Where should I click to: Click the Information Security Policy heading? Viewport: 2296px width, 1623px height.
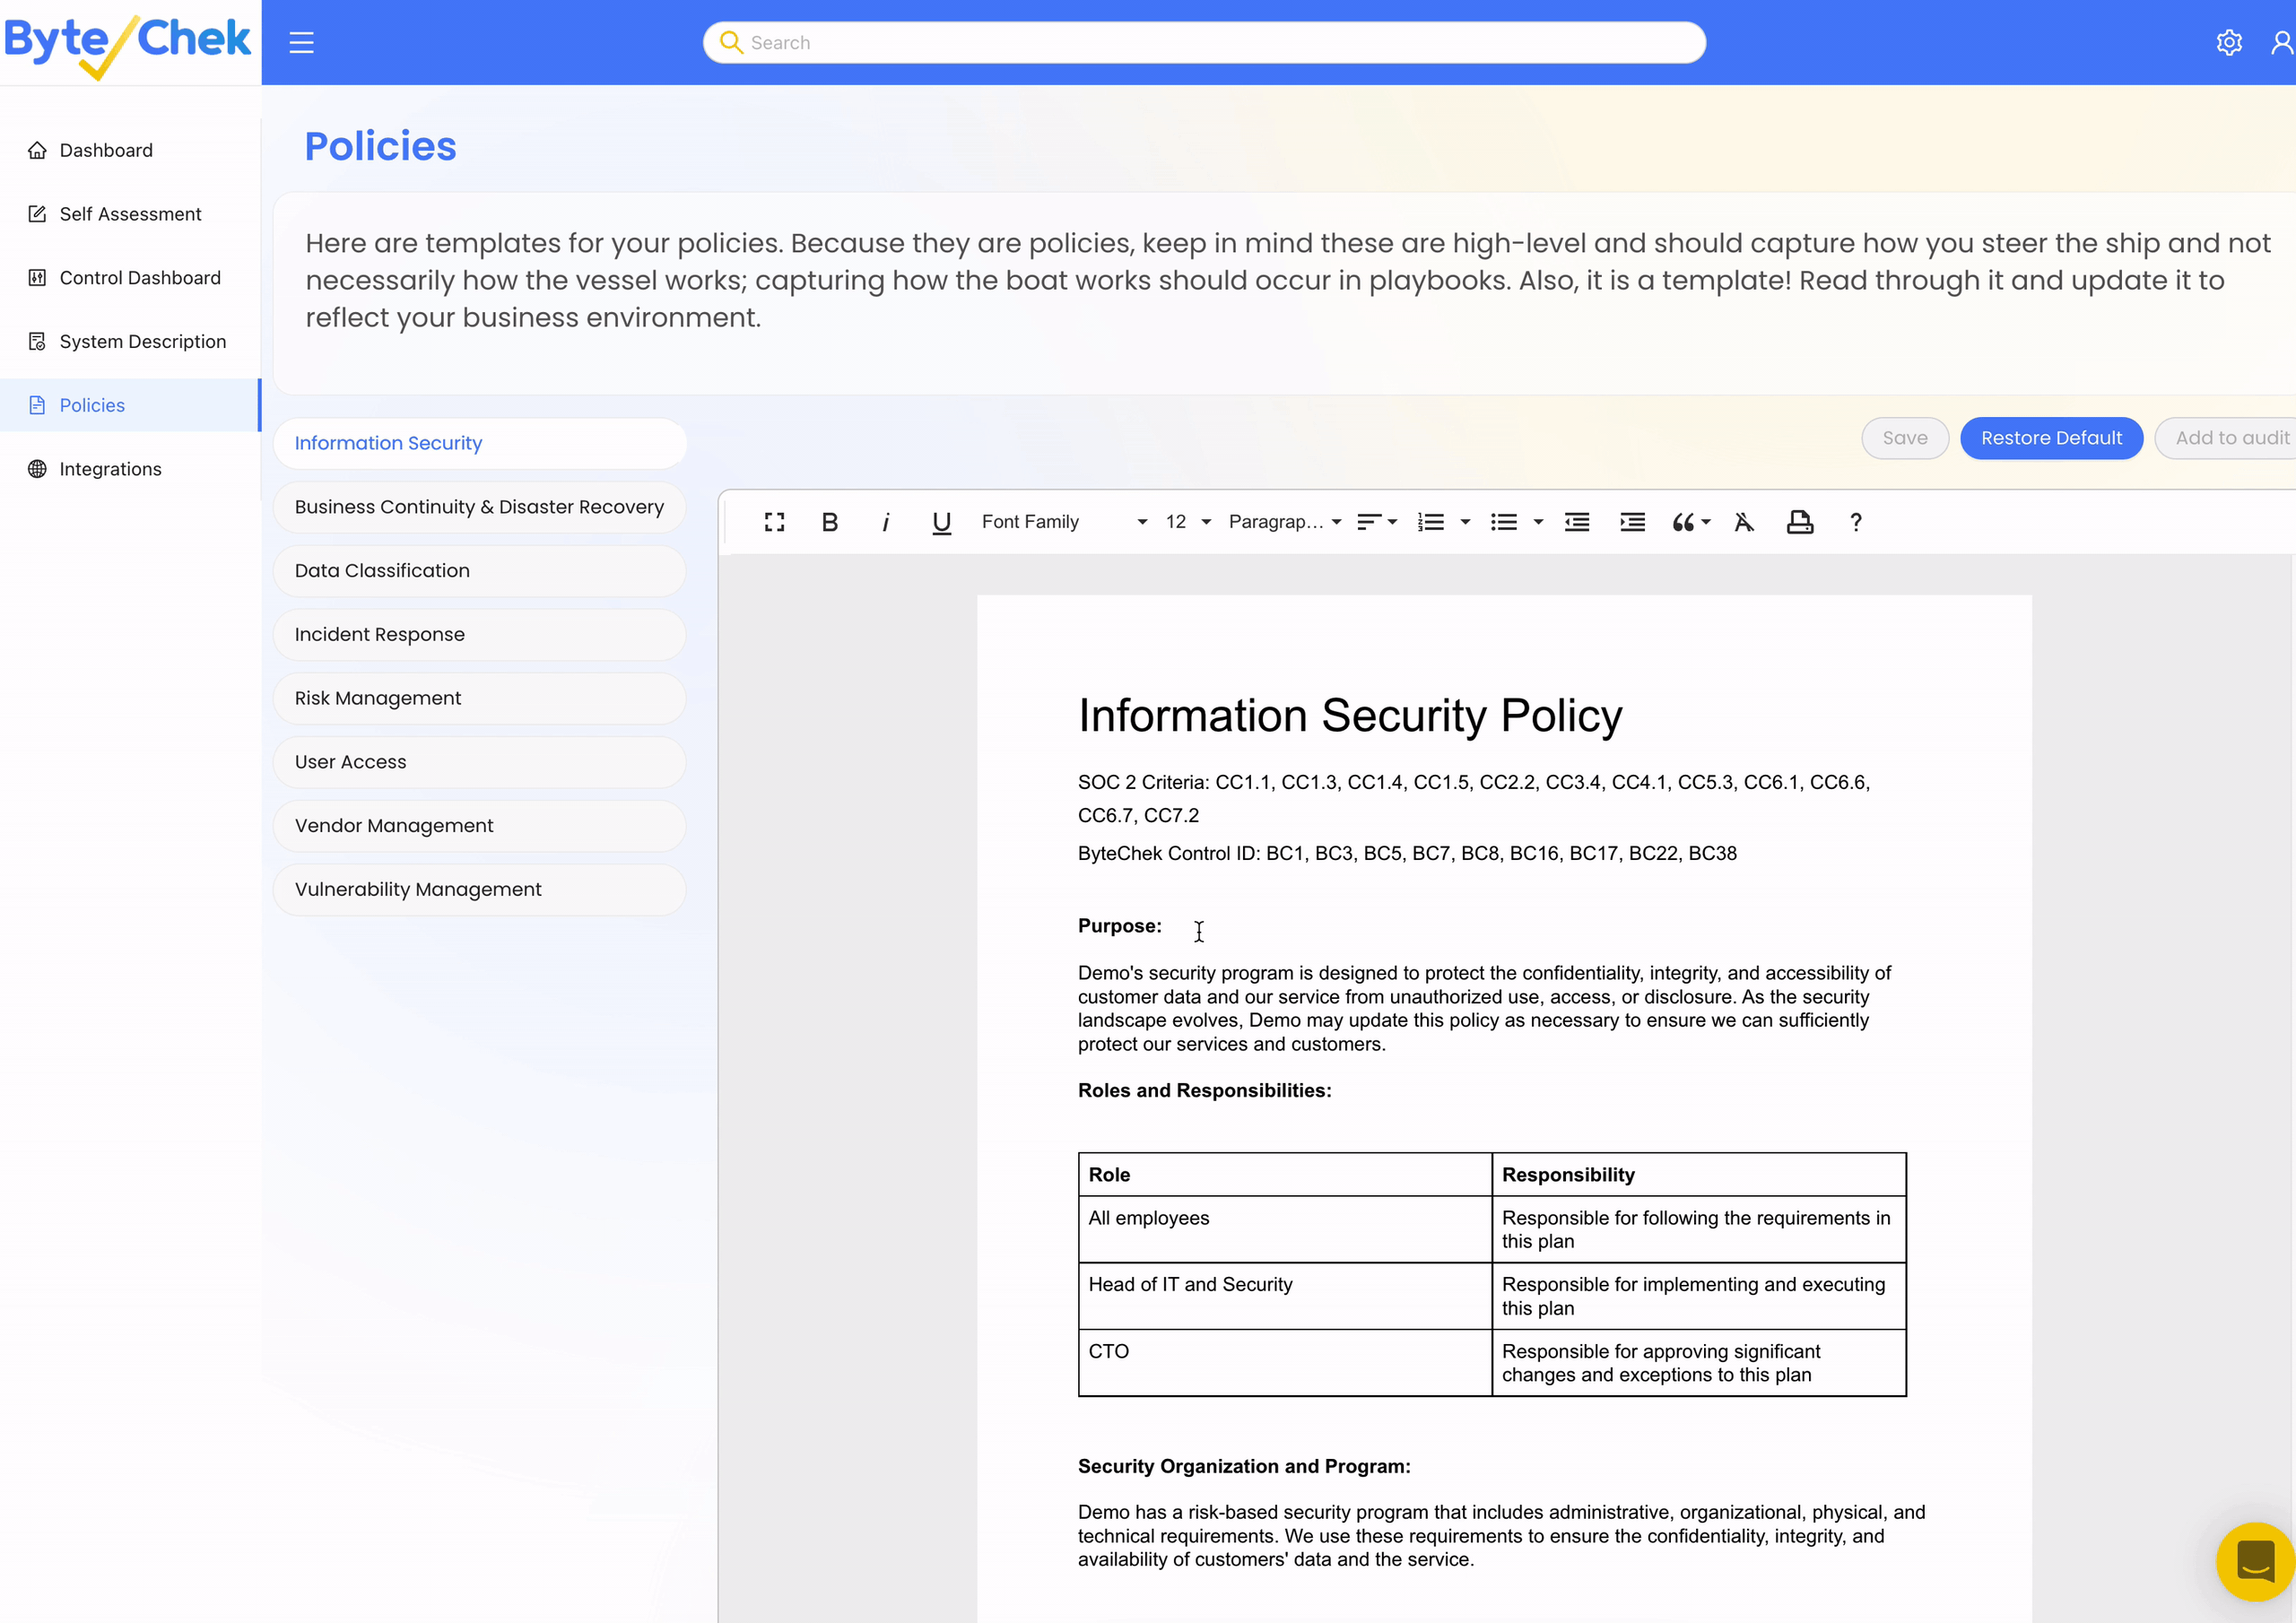click(x=1350, y=716)
